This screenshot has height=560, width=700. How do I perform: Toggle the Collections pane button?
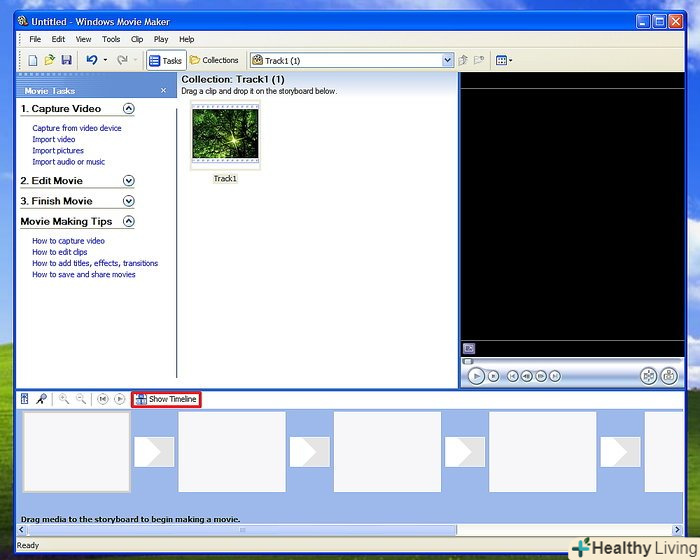(215, 60)
